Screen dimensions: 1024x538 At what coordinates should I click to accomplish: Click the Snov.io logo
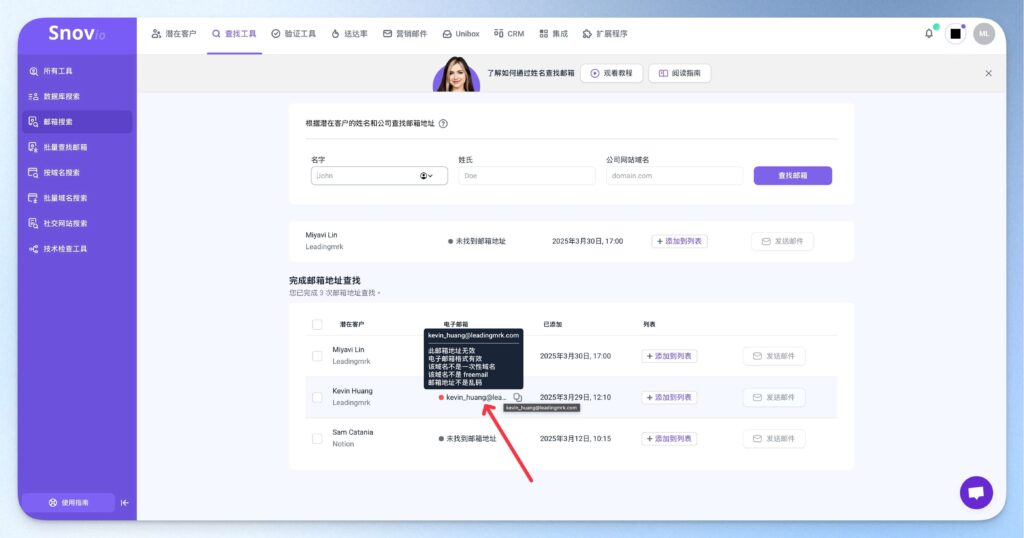(x=77, y=33)
